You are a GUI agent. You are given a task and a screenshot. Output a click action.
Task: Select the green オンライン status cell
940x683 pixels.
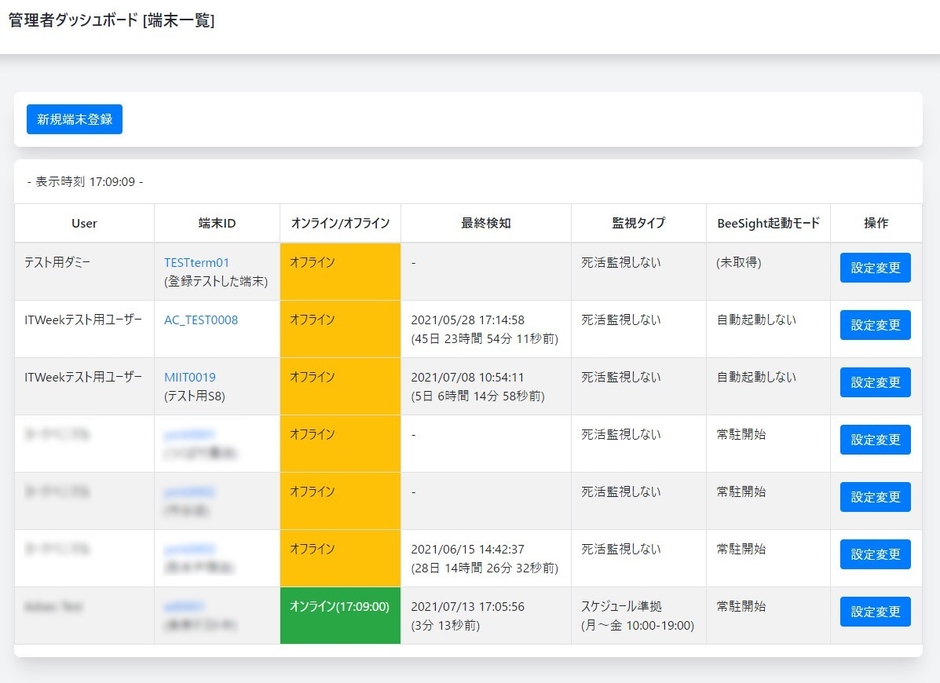339,611
